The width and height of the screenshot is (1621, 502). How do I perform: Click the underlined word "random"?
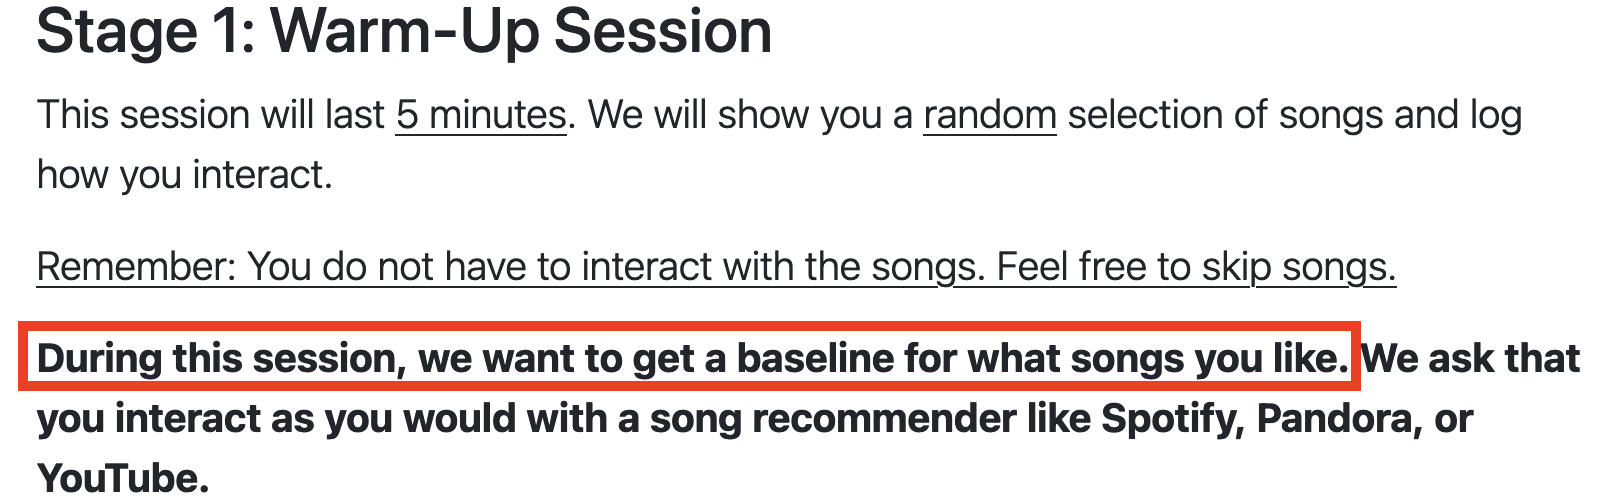990,115
